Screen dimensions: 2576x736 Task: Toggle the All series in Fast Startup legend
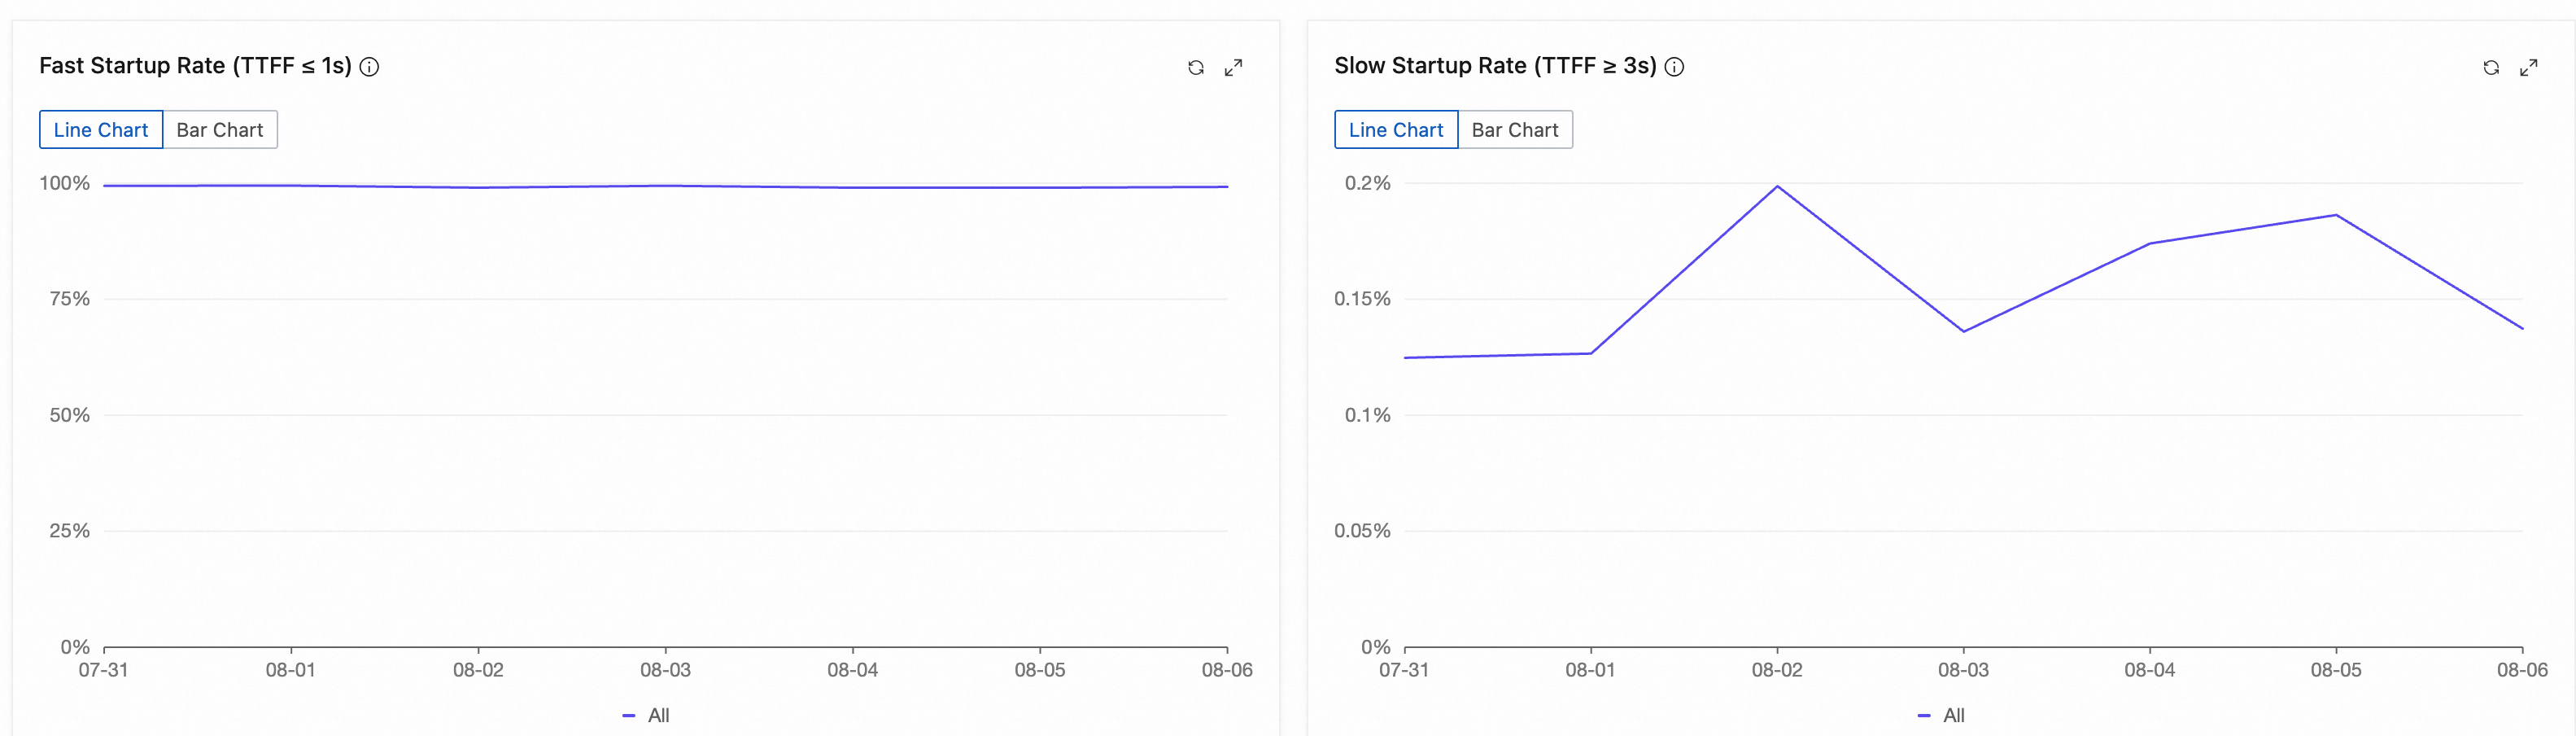point(647,715)
